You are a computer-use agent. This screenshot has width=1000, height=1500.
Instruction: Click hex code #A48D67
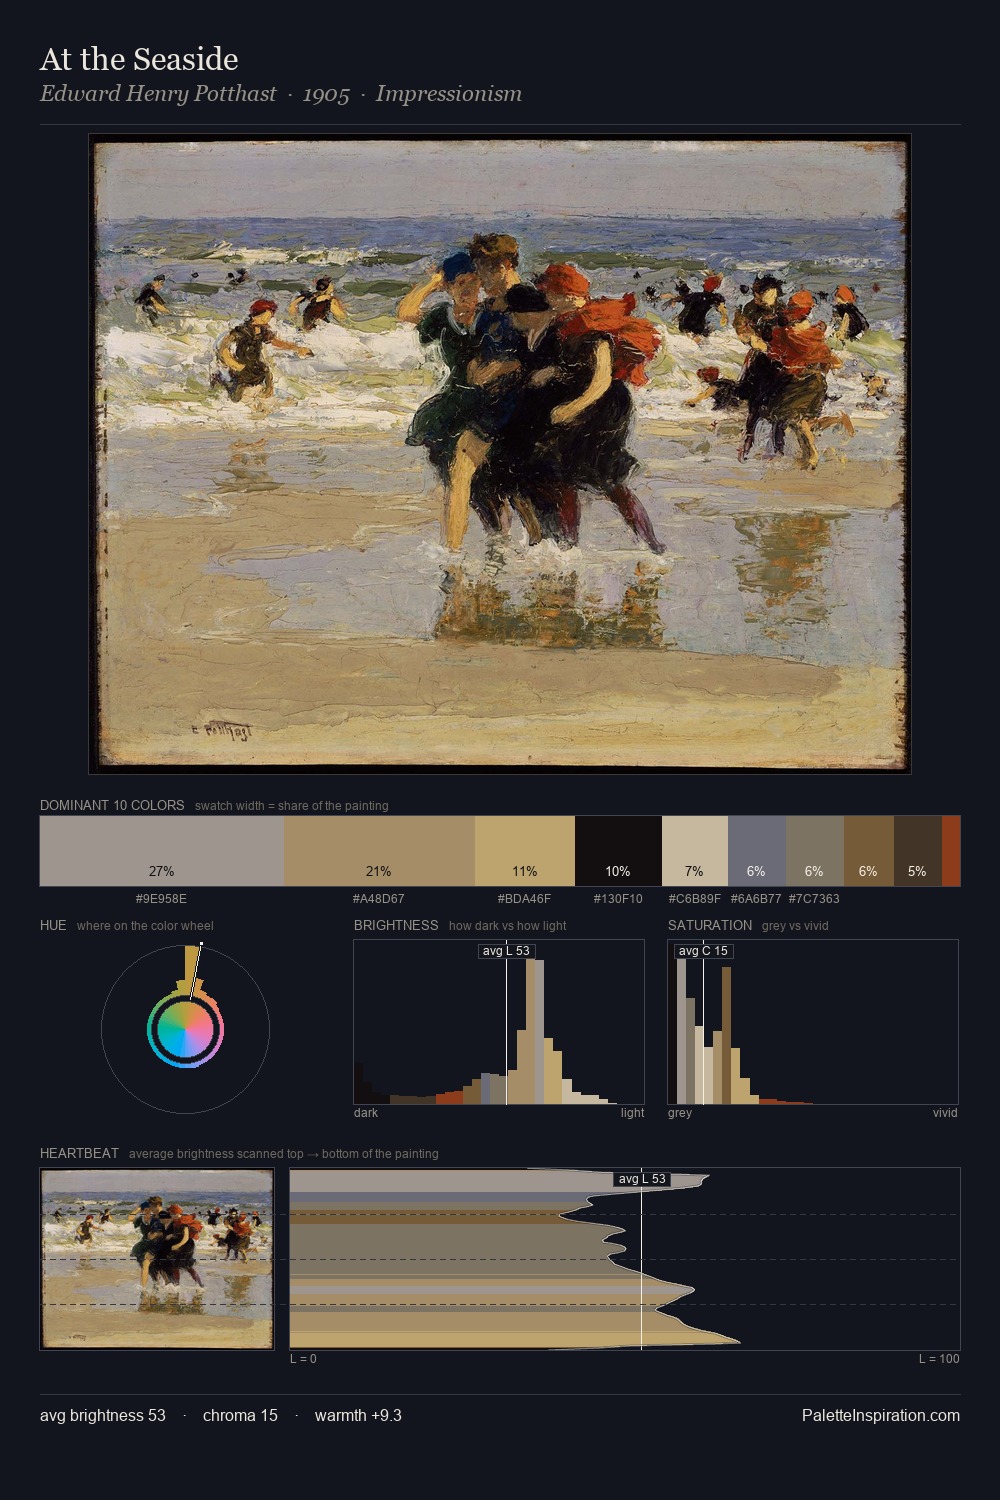[378, 899]
